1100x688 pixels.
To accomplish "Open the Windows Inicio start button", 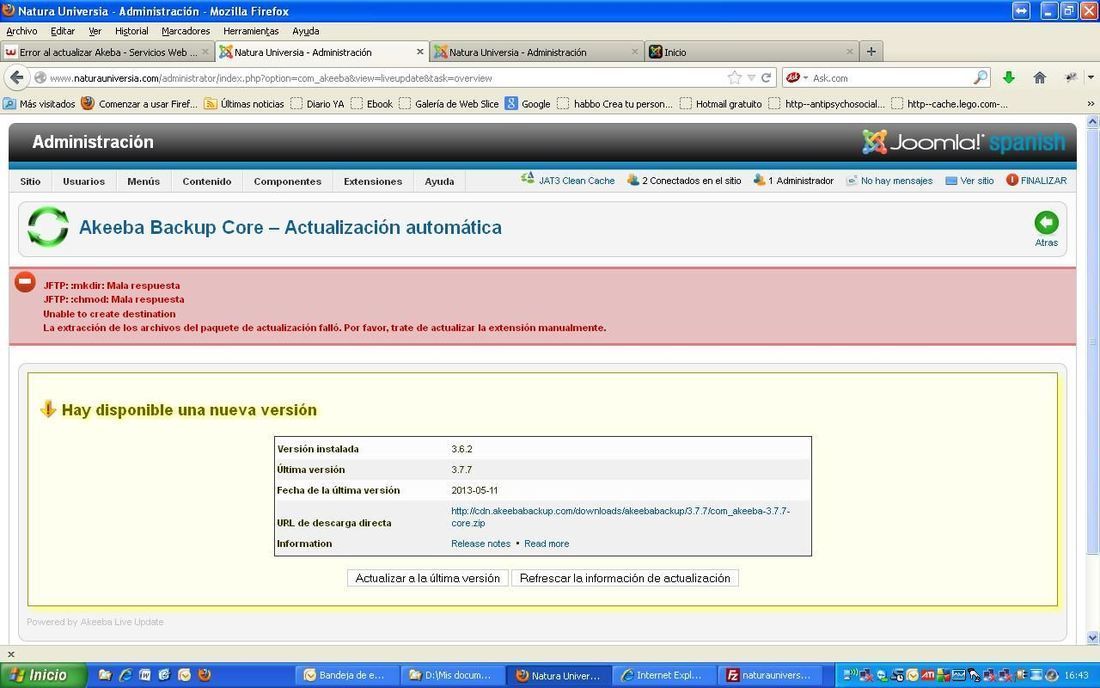I will (x=42, y=675).
